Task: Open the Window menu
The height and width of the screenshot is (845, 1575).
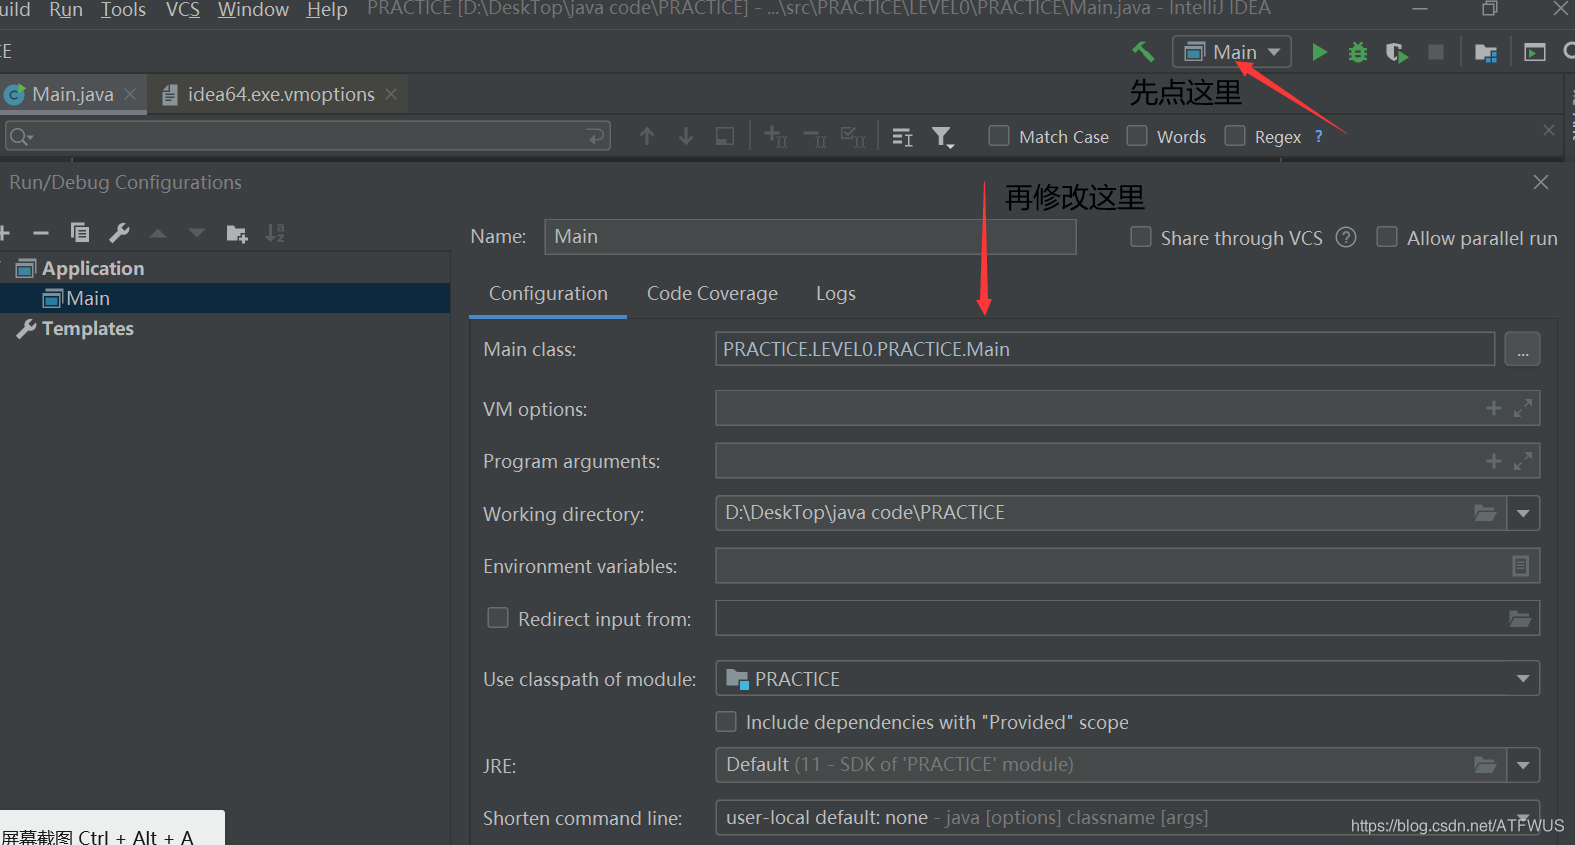Action: coord(253,10)
